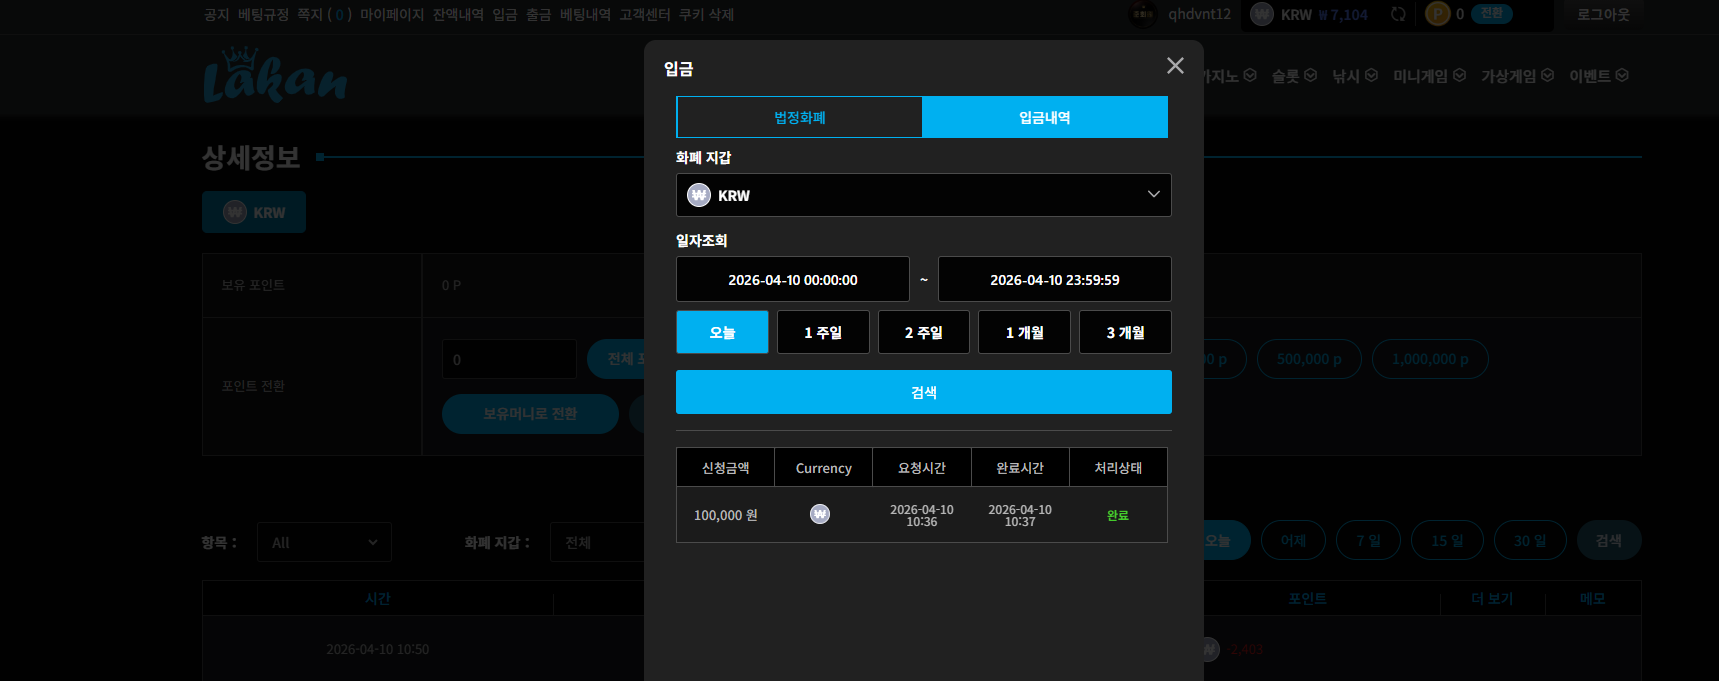Open the 항목 All dropdown
Viewport: 1719px width, 681px height.
[x=324, y=542]
